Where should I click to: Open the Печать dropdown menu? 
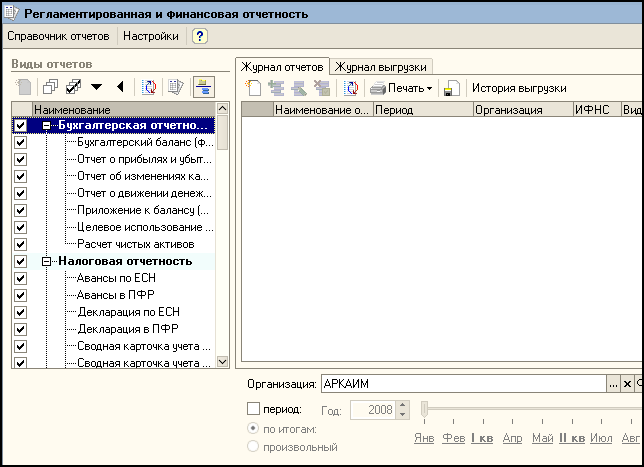(x=430, y=88)
